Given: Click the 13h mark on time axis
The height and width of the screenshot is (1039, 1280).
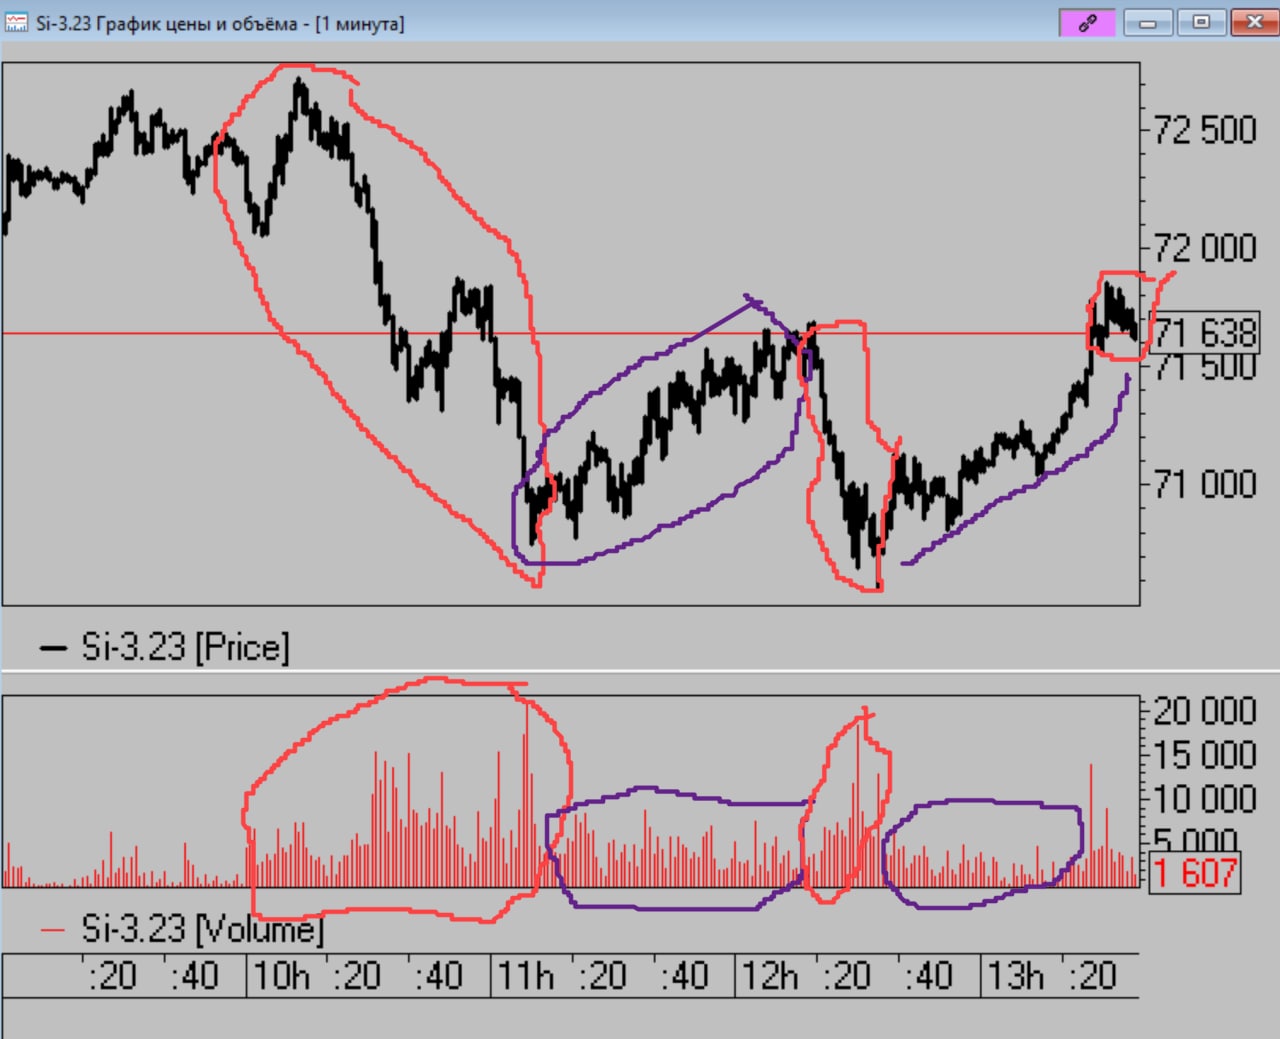Looking at the screenshot, I should [1014, 975].
